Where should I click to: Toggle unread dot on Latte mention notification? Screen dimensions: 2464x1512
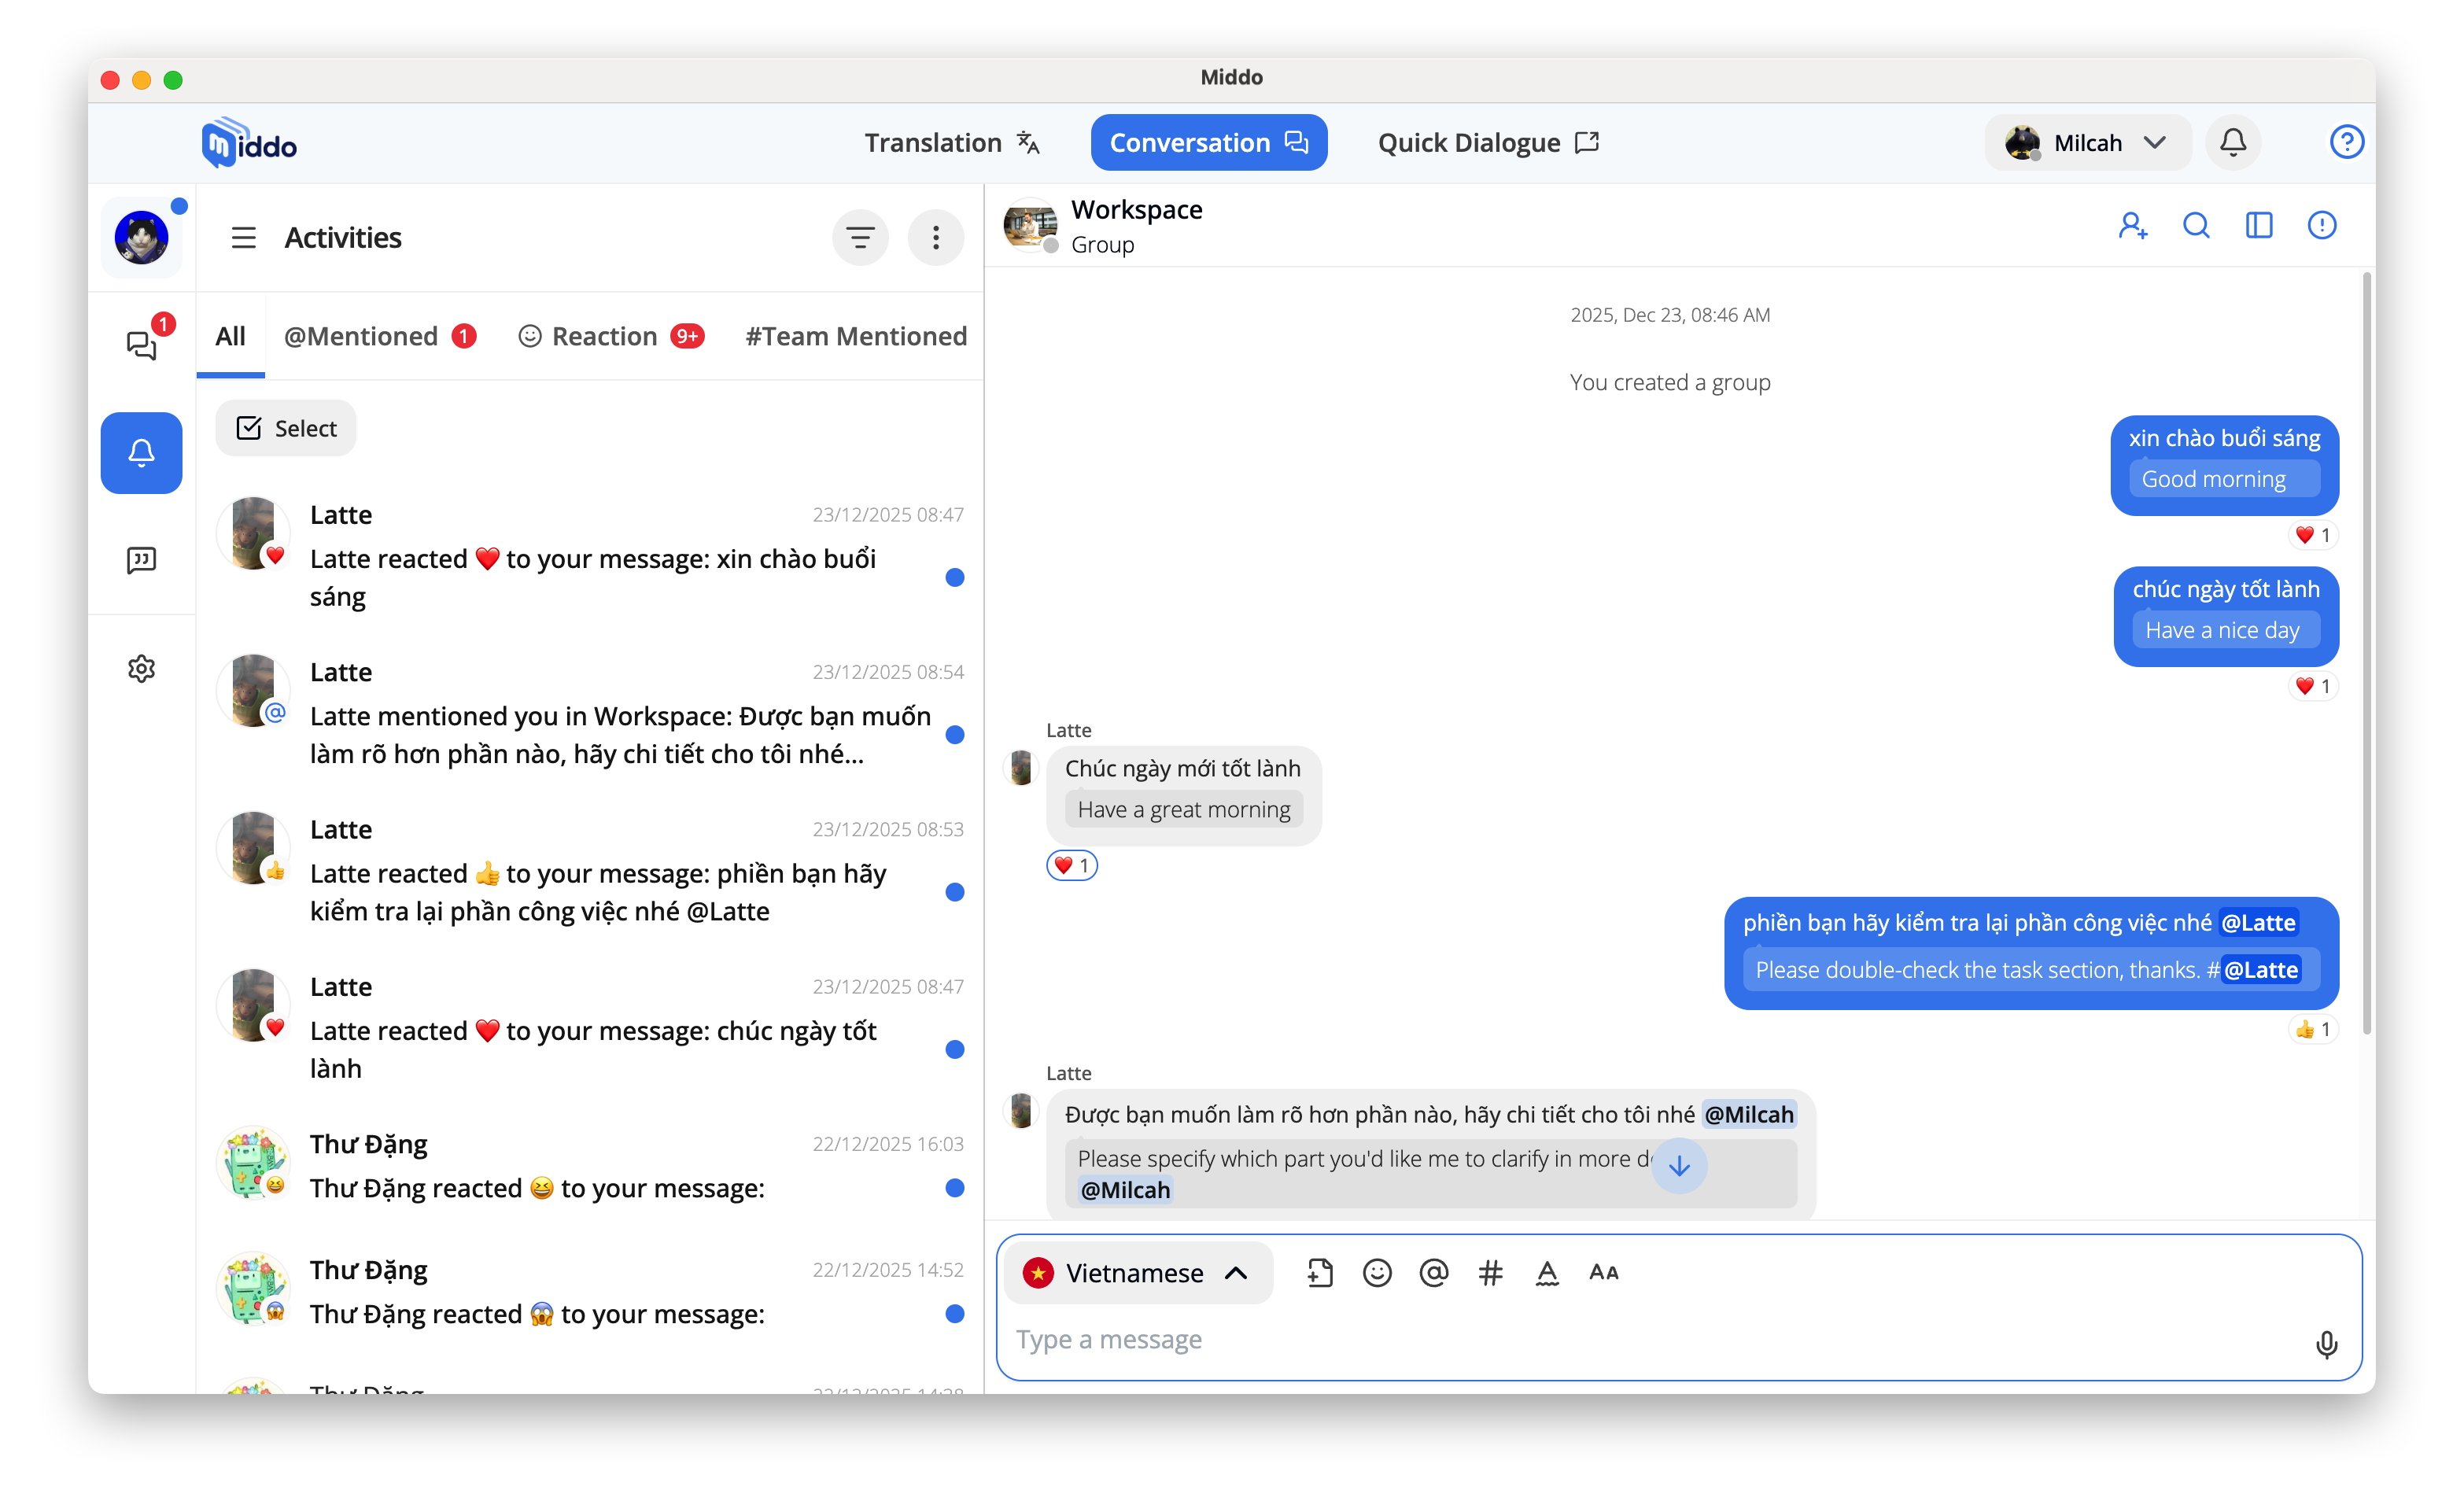coord(954,735)
